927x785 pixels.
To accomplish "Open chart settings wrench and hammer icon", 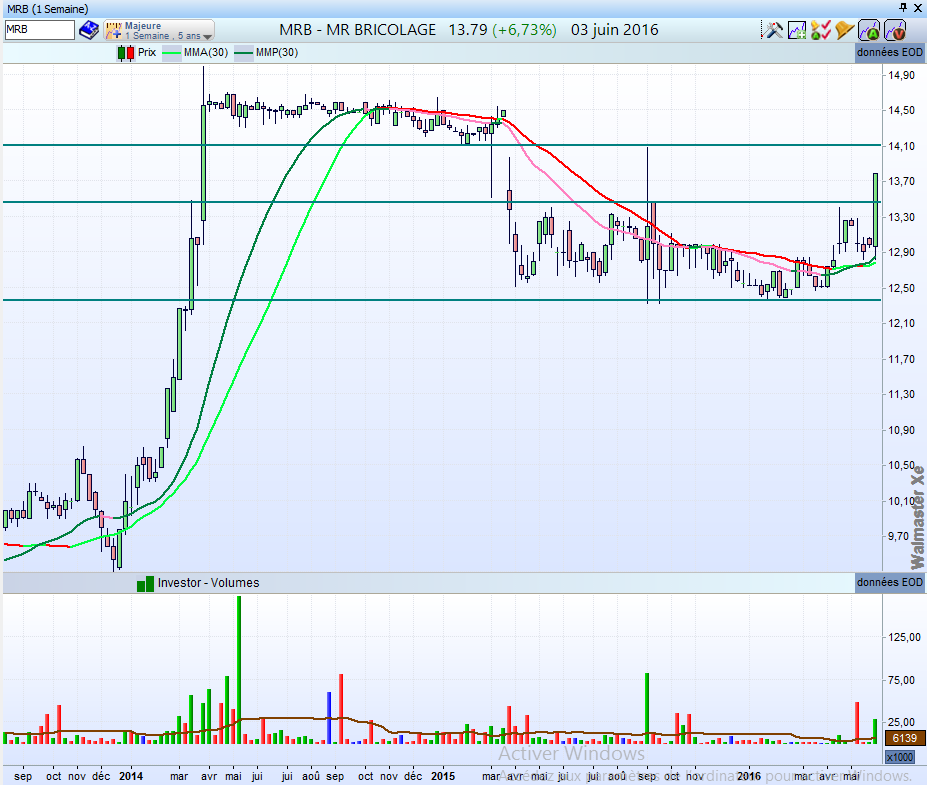I will [772, 30].
